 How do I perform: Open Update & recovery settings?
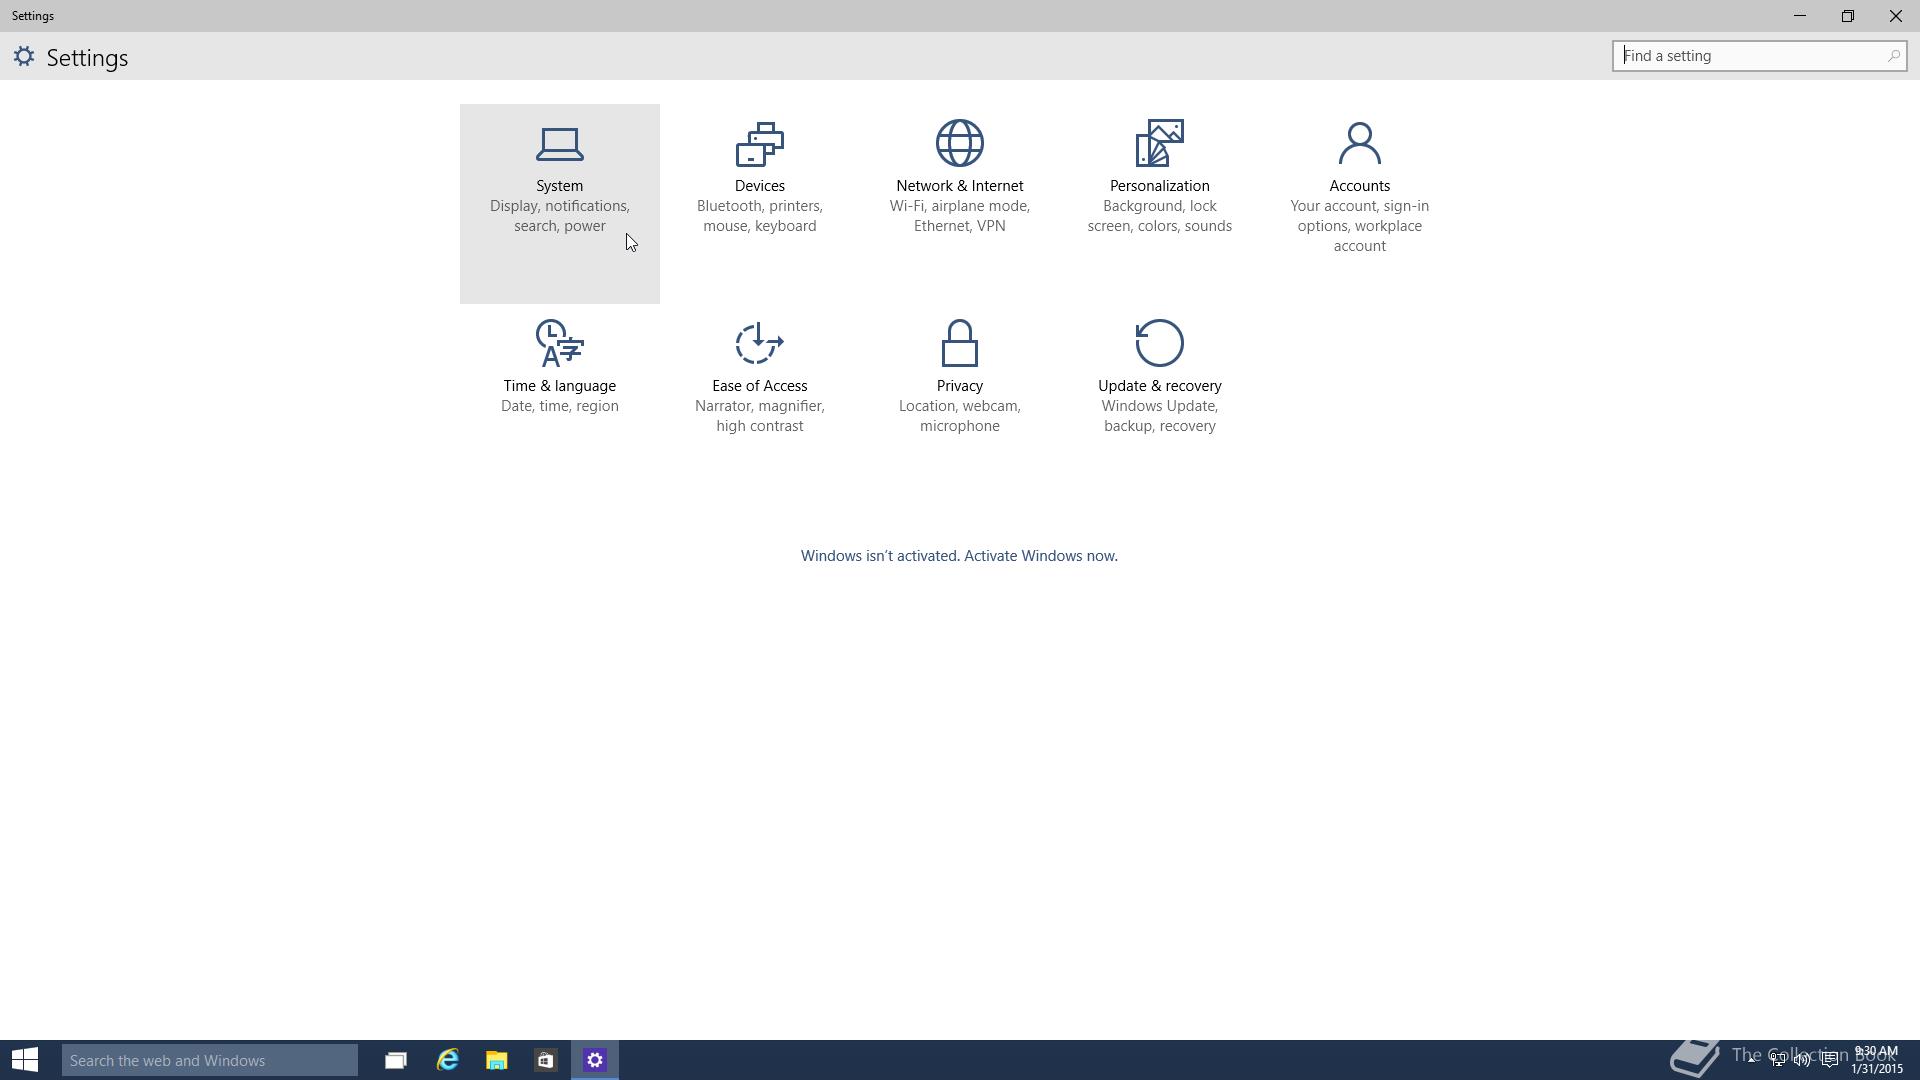(x=1159, y=403)
